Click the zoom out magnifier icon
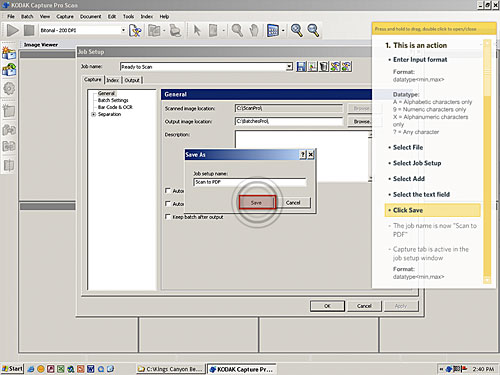The height and width of the screenshot is (375, 500). 313,30
